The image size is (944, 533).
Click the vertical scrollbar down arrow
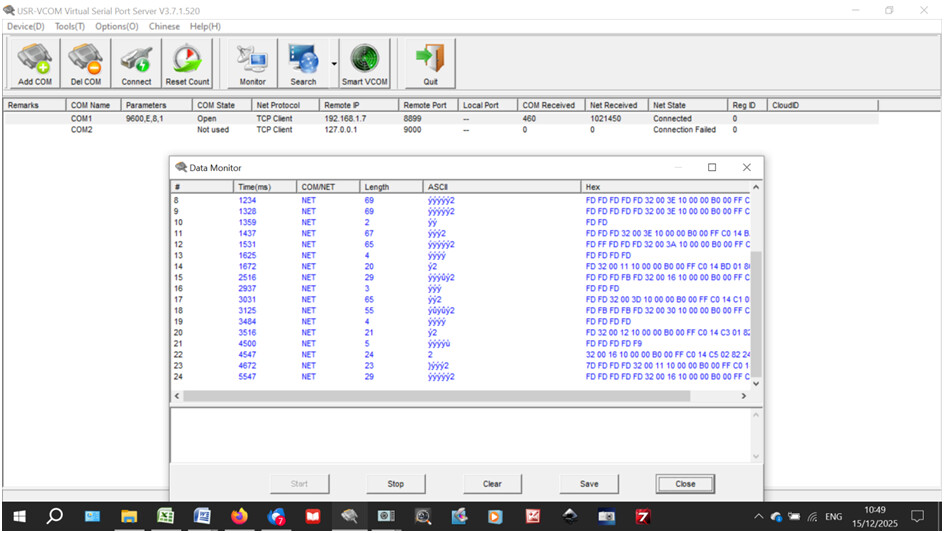tap(756, 383)
